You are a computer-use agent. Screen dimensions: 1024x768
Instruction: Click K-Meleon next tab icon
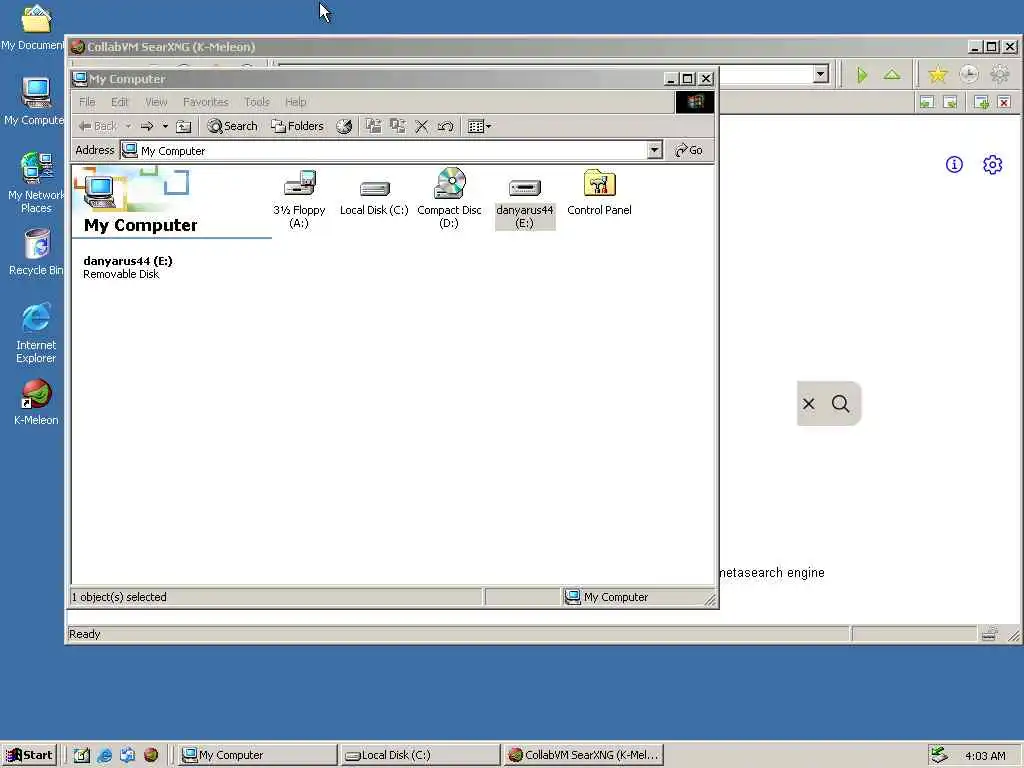(x=951, y=102)
